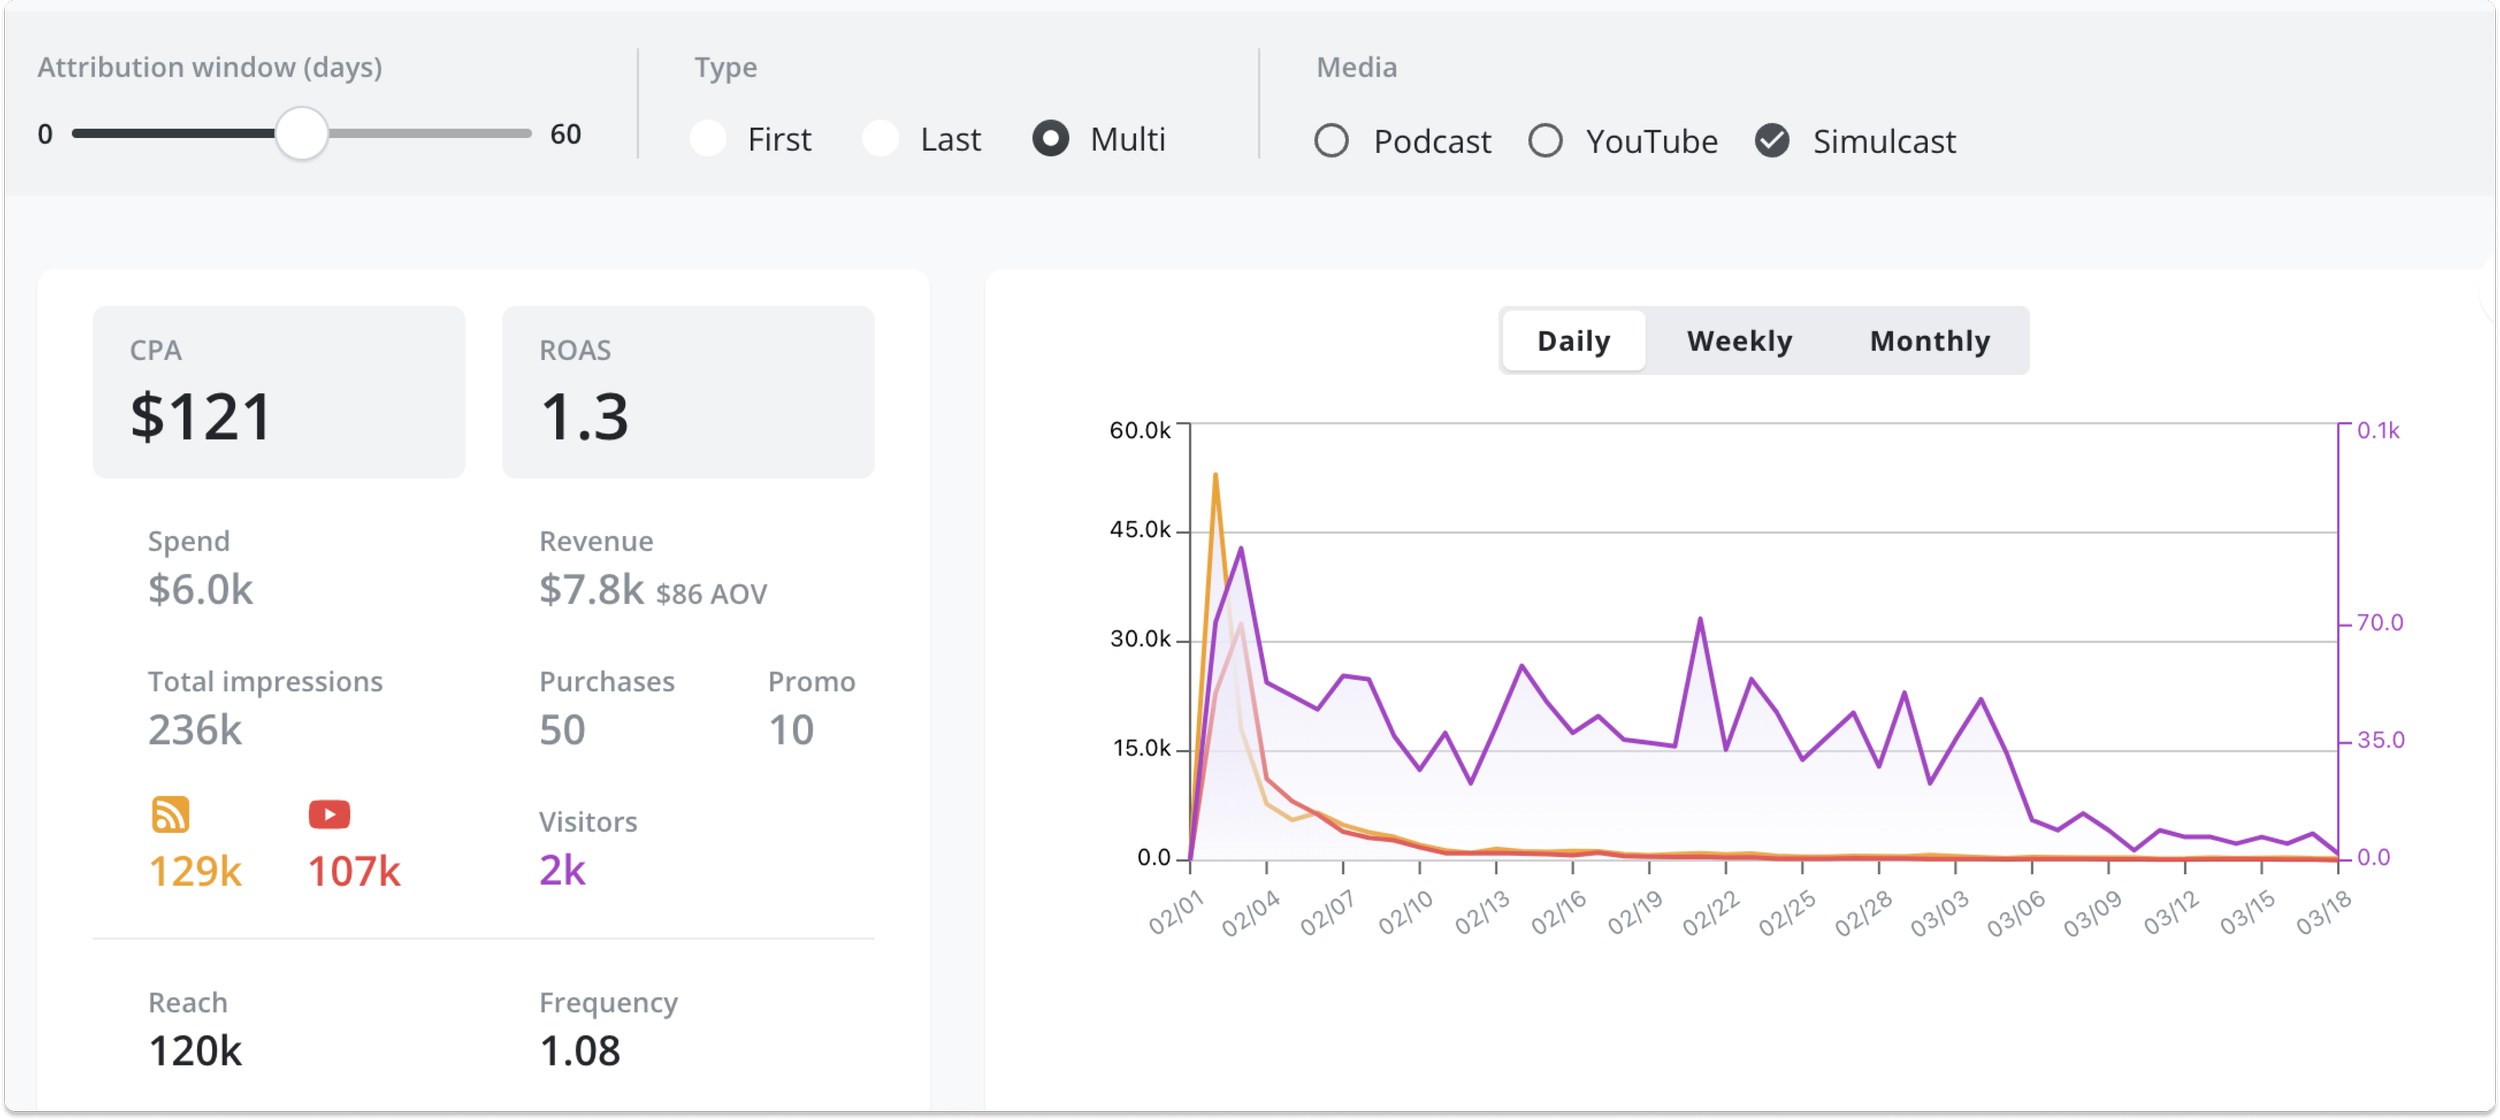Screen dimensions: 2500x1120
Task: Click the Spend value $6.0k
Action: point(200,589)
